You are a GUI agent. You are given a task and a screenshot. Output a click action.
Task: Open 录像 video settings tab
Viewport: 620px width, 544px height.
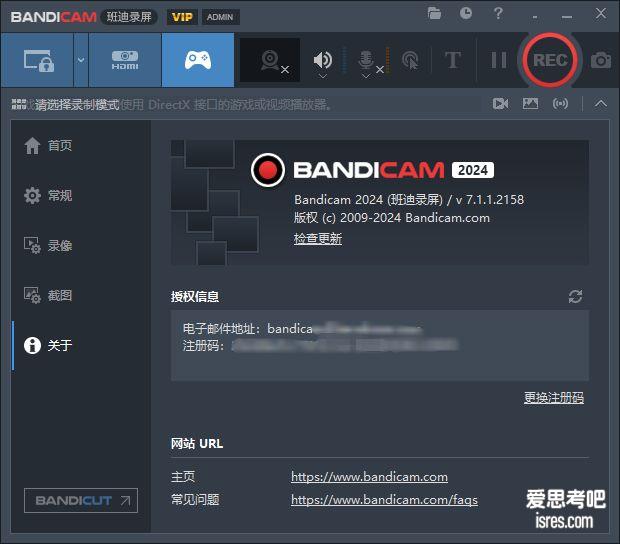coord(48,245)
